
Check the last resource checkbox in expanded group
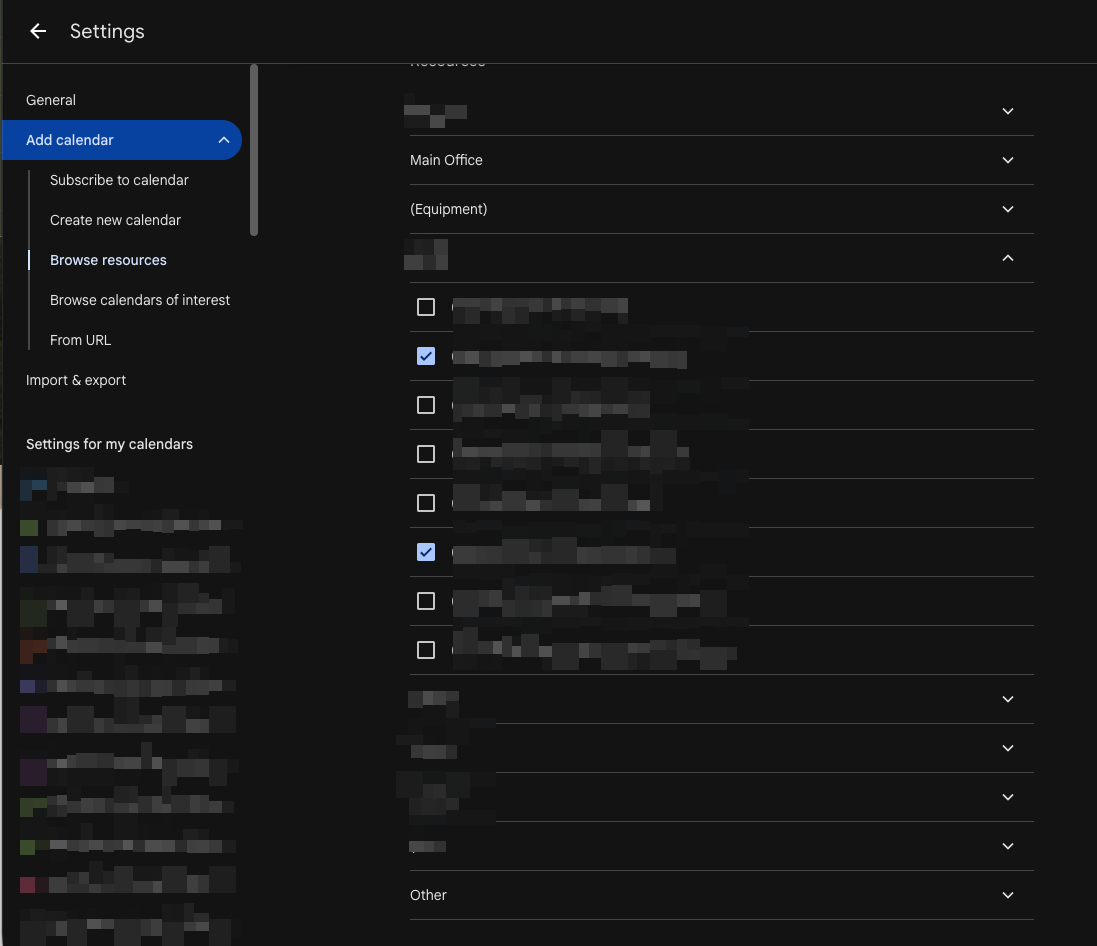tap(426, 650)
